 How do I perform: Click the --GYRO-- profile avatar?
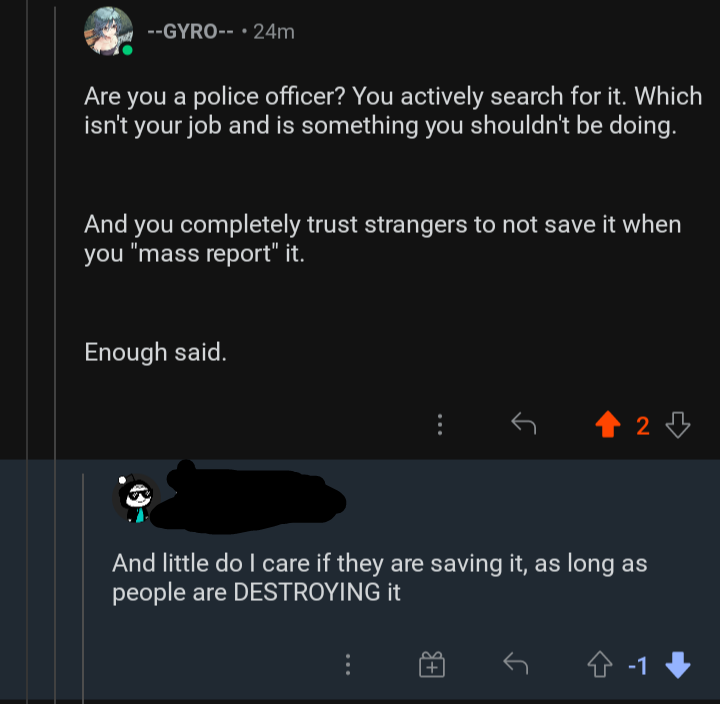pos(109,31)
